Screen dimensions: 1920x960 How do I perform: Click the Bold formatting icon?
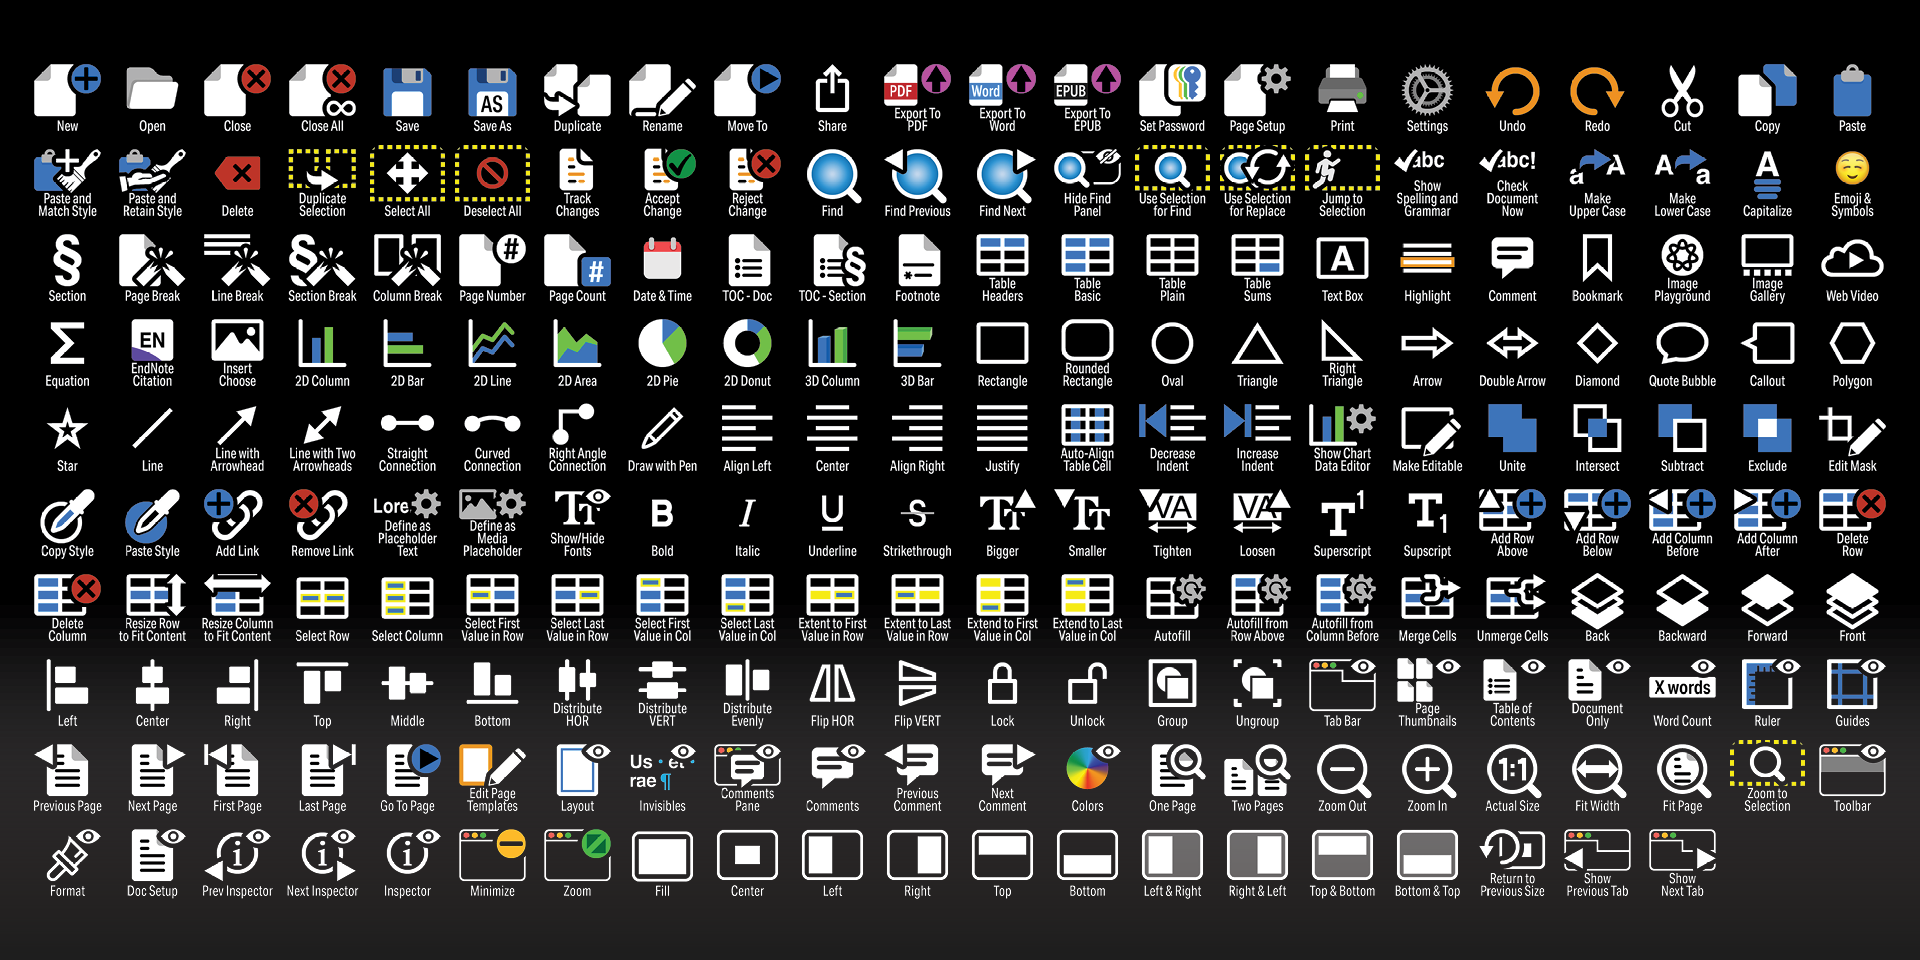coord(662,514)
